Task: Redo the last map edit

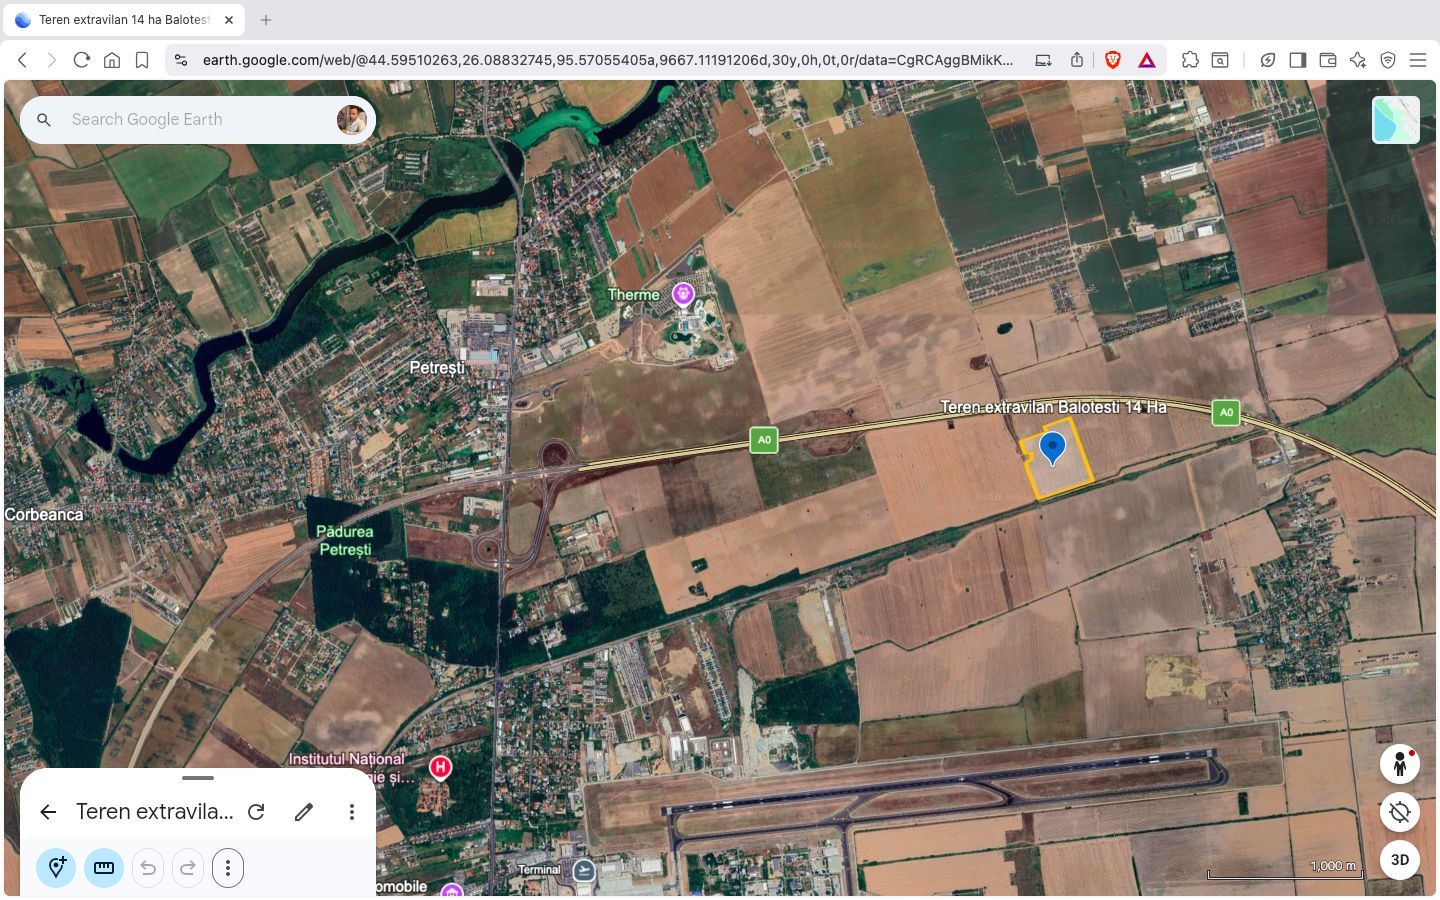Action: click(x=188, y=868)
